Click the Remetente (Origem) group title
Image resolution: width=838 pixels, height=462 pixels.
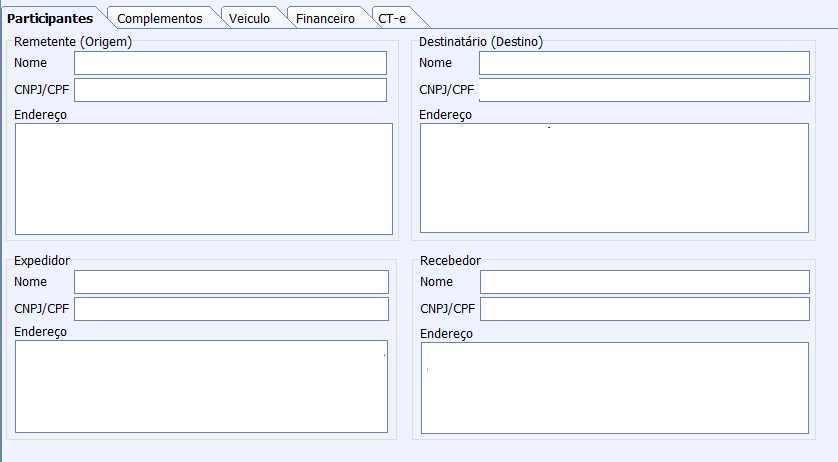coord(73,42)
